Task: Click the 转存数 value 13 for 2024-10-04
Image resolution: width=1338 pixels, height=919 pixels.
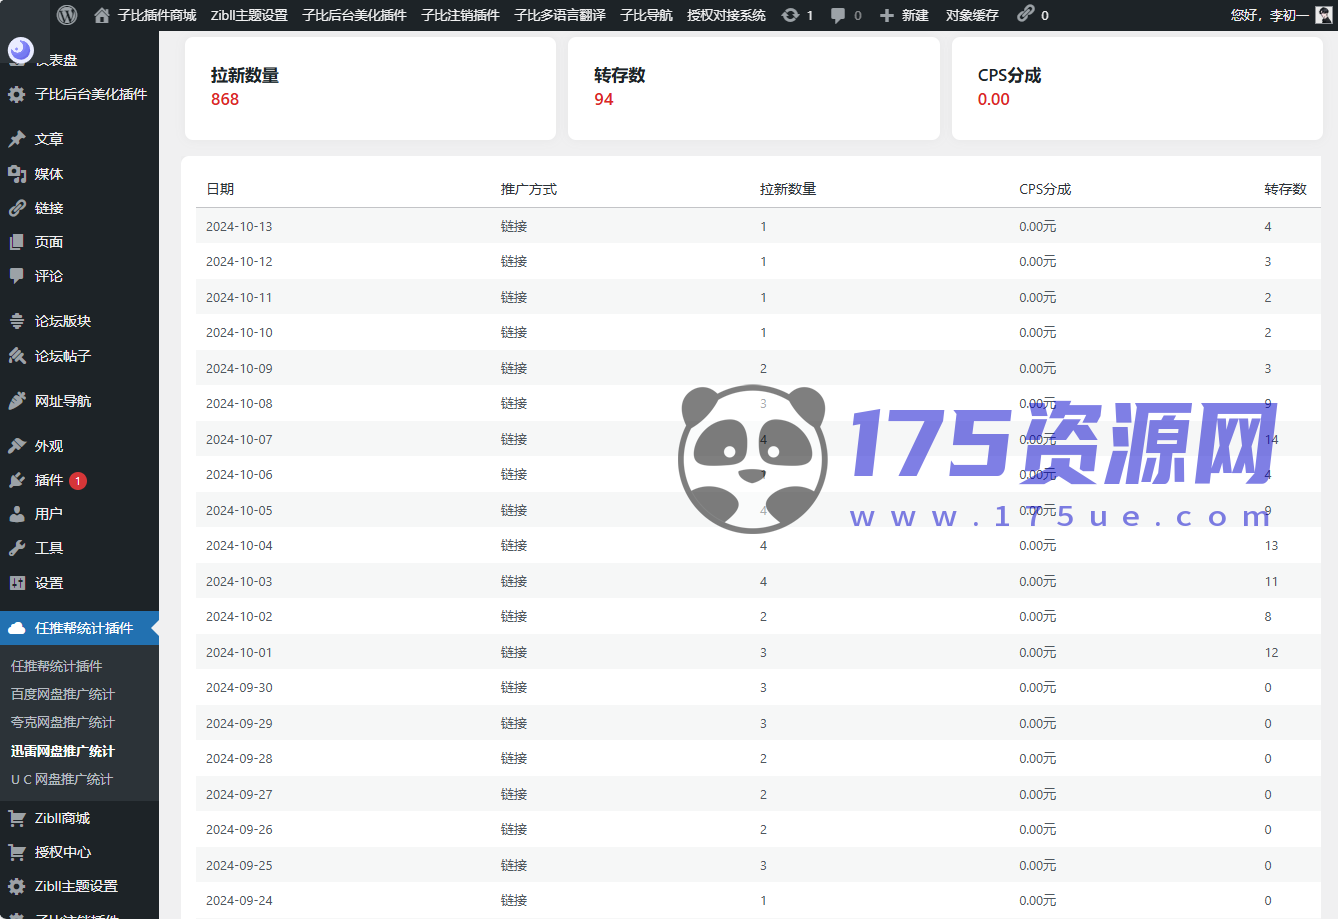Action: click(x=1271, y=546)
